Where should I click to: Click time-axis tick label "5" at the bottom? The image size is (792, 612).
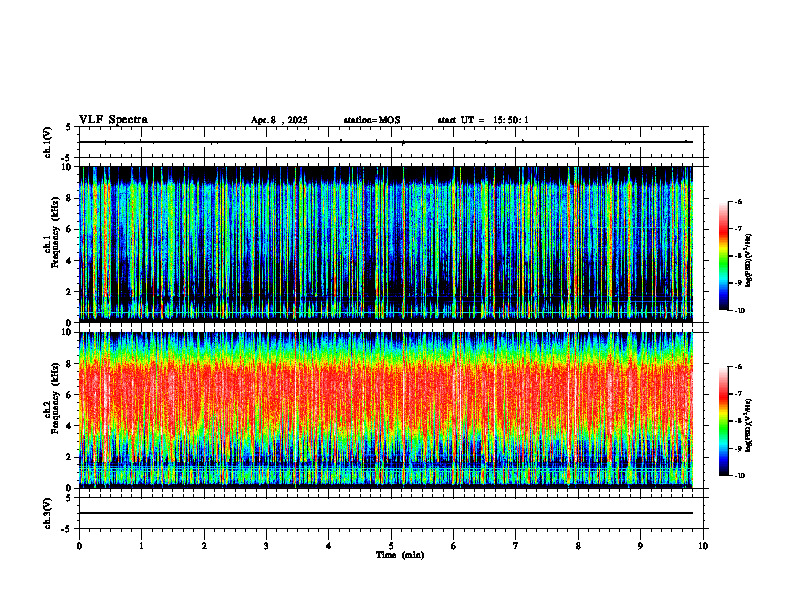pyautogui.click(x=391, y=546)
